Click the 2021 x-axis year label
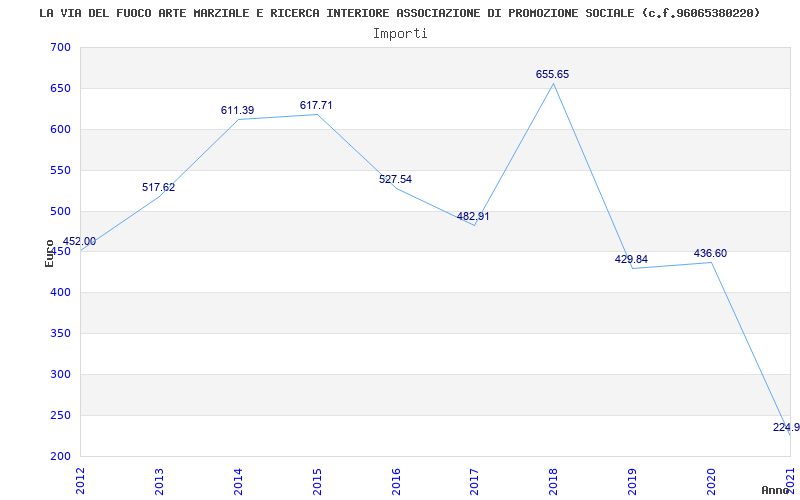 click(x=790, y=480)
